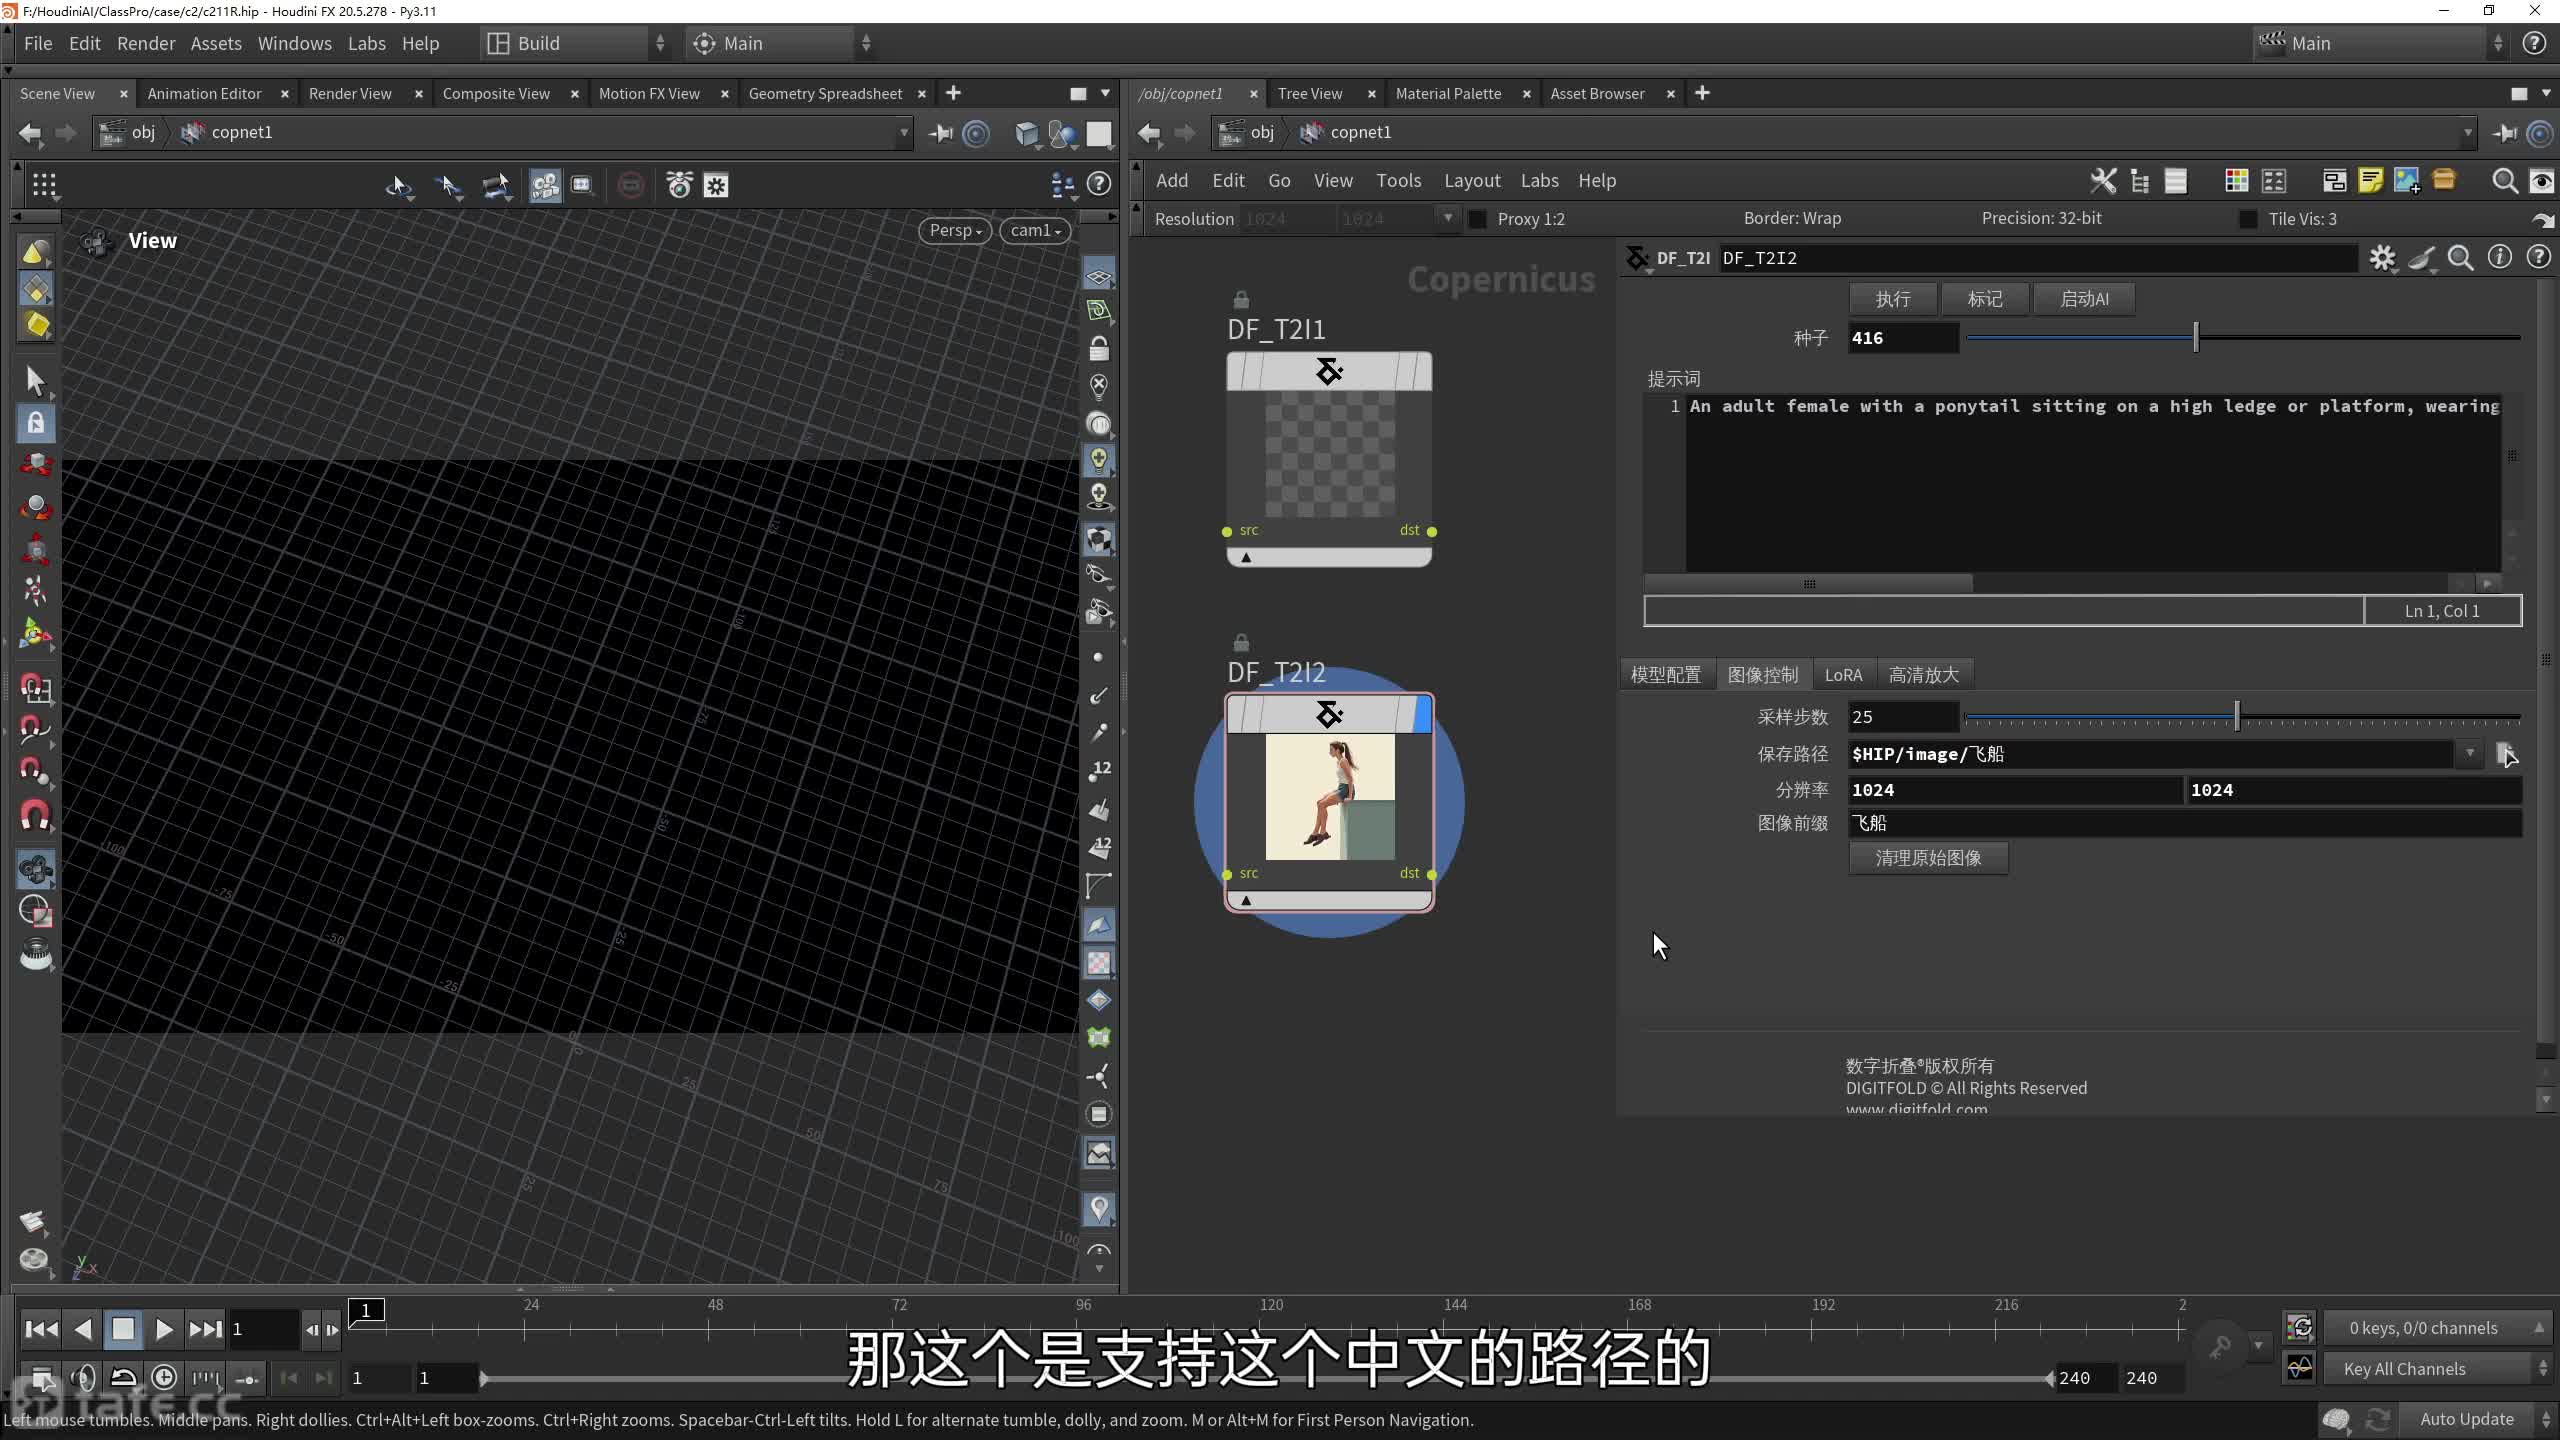
Task: Click the 清理原始图像 button
Action: point(1927,858)
